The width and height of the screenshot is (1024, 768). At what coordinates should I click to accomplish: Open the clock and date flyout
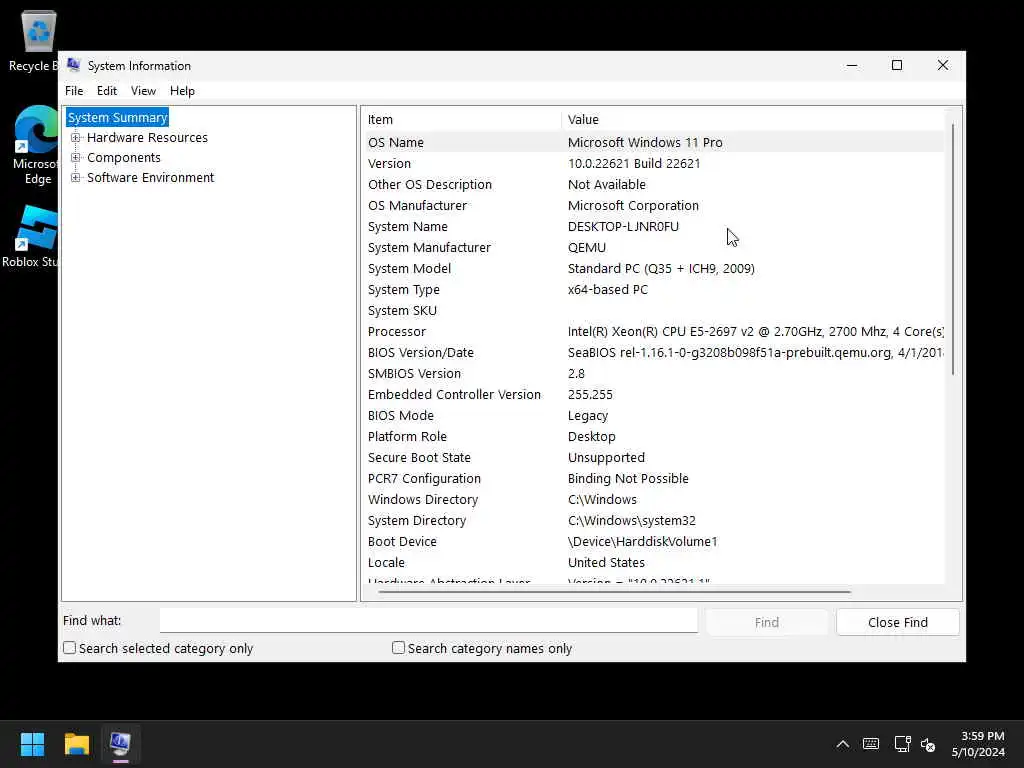pos(978,744)
